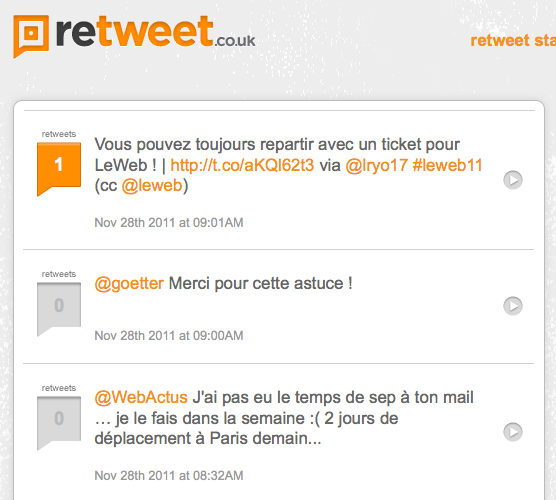Open the arrow button beside the @goetter tweet
This screenshot has width=556, height=500.
point(513,306)
